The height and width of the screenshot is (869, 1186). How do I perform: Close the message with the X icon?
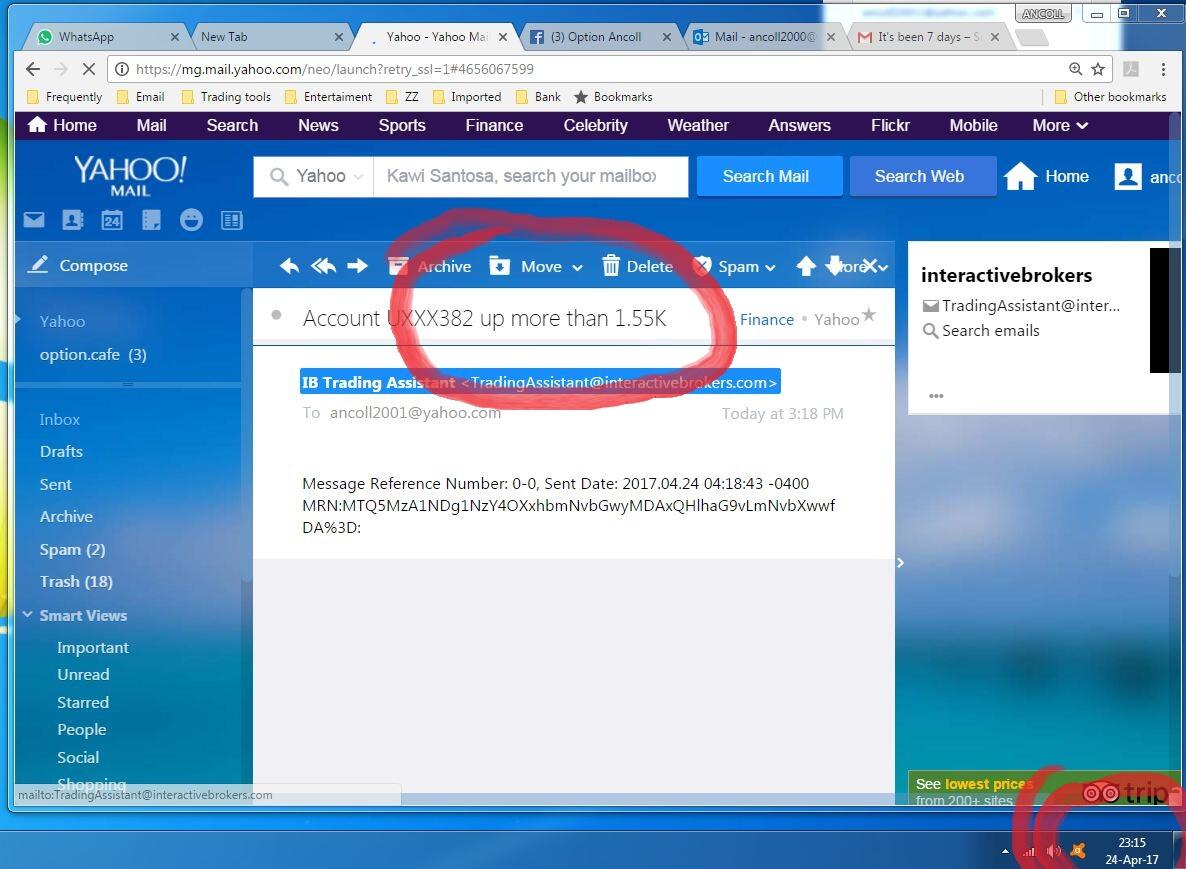click(x=869, y=265)
